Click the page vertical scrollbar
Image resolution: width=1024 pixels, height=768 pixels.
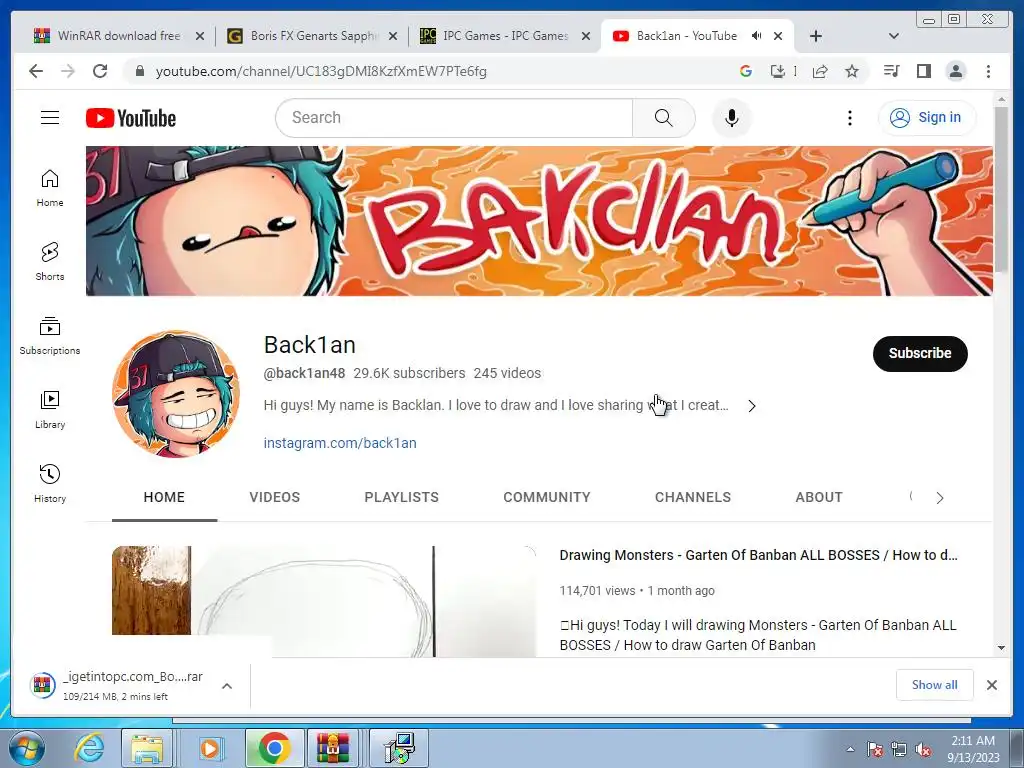1001,189
